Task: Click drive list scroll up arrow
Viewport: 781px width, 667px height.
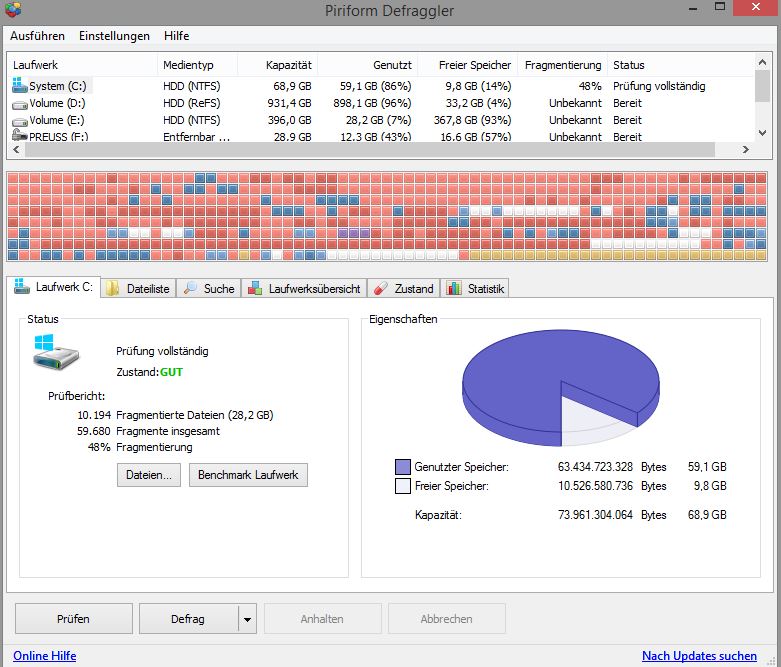Action: (x=762, y=62)
